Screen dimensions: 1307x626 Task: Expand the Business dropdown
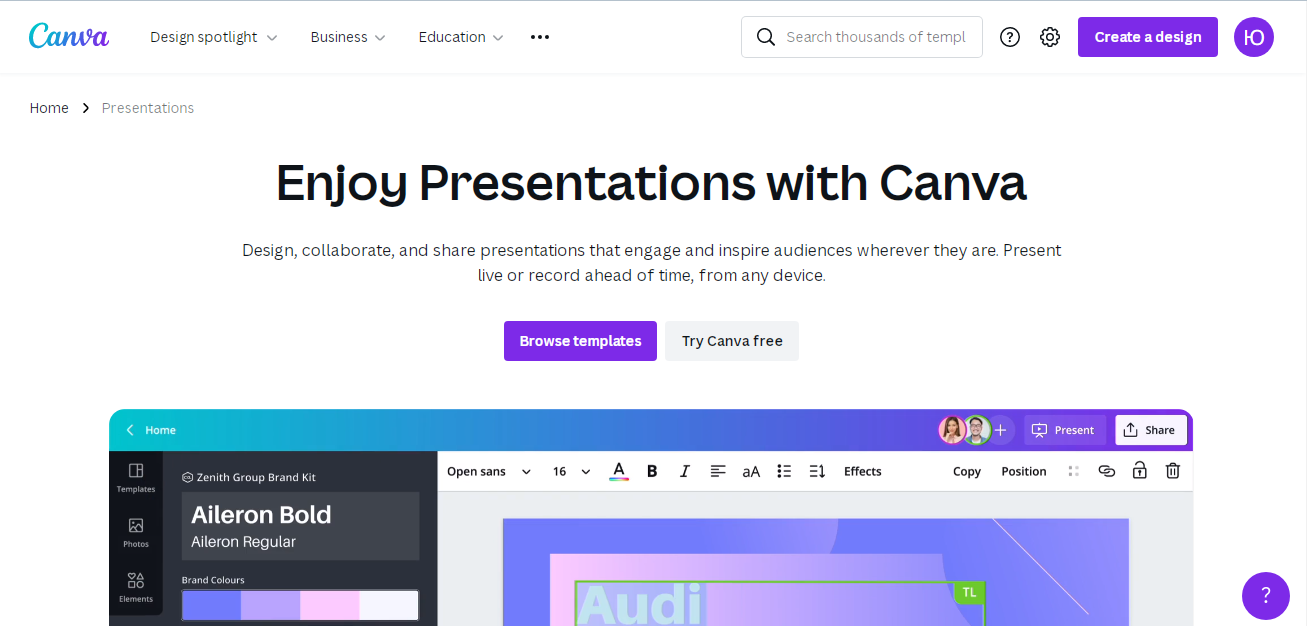pos(348,37)
